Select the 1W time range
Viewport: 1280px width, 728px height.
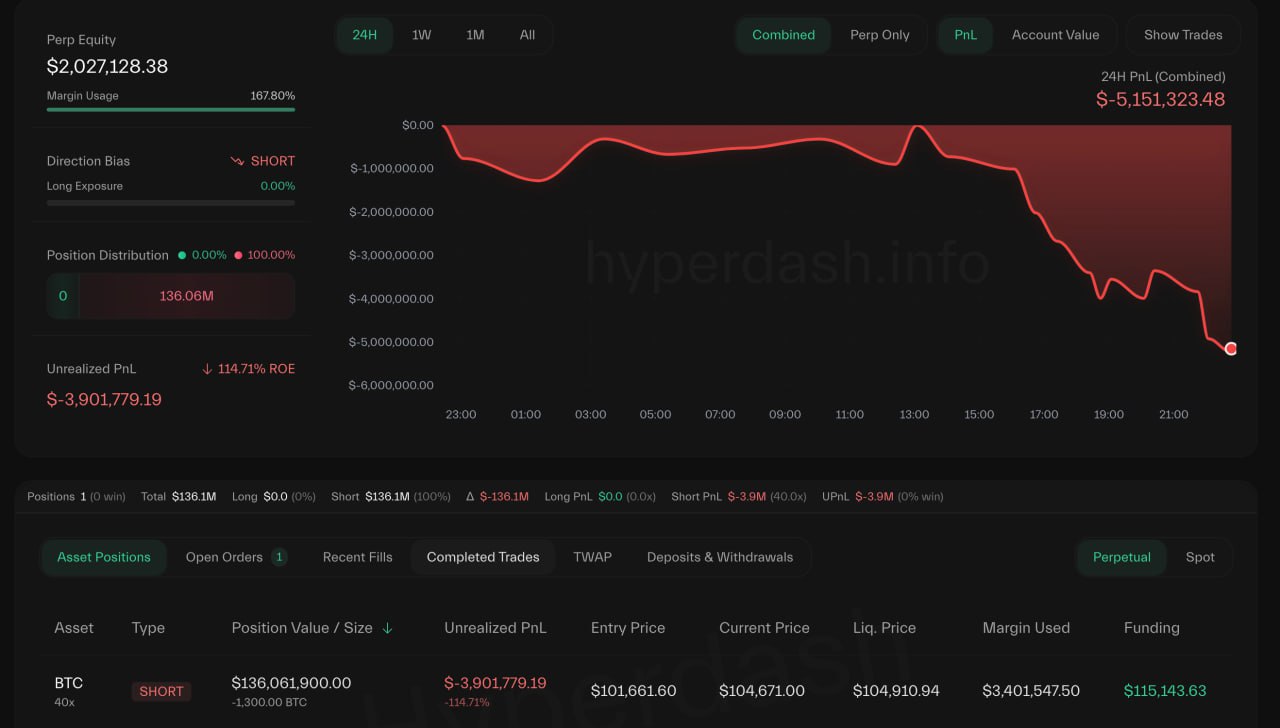421,35
